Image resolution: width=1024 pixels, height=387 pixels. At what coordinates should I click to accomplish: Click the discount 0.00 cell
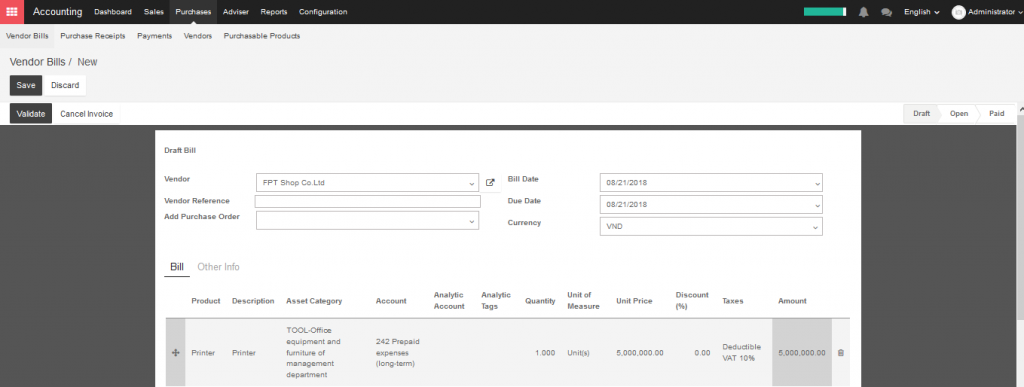[703, 353]
